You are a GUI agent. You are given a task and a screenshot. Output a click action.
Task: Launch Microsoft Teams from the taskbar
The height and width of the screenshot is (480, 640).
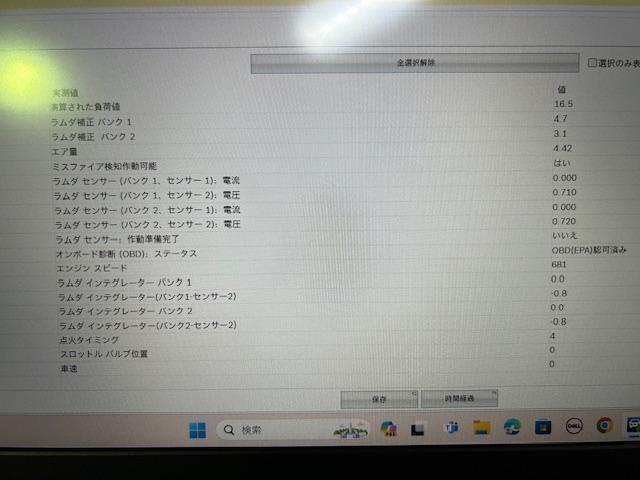coord(450,429)
